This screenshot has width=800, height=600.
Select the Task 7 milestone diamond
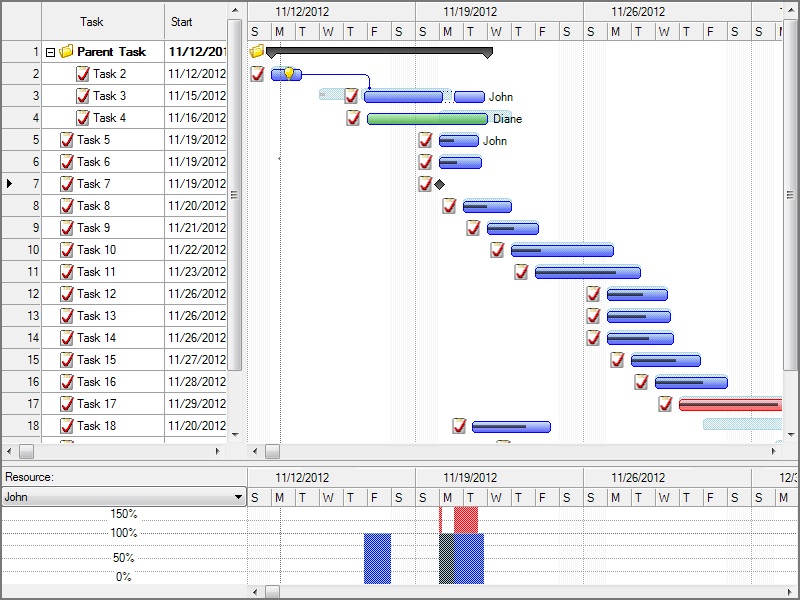click(x=439, y=184)
